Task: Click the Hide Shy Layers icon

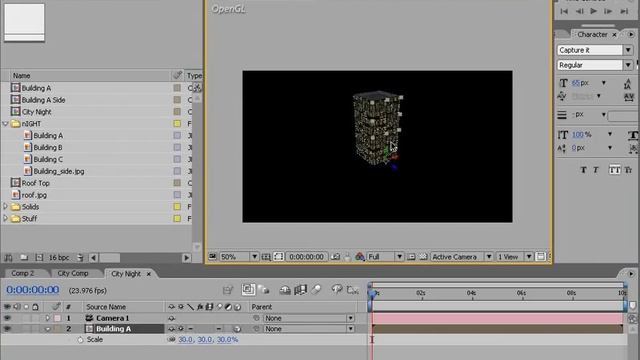Action: (285, 290)
